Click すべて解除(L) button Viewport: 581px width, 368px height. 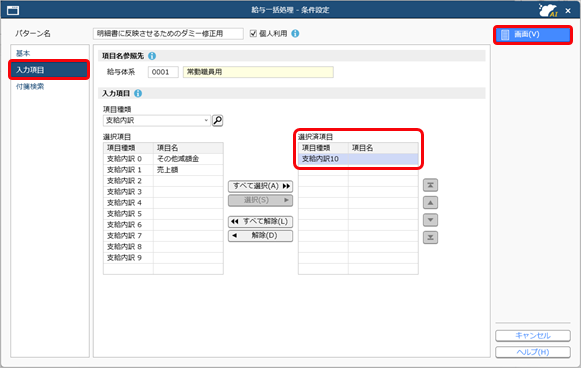coord(260,222)
